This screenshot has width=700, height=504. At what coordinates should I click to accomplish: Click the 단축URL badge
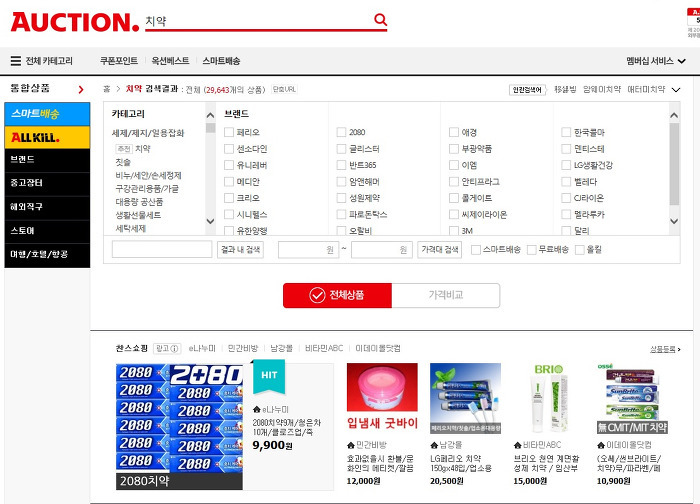click(x=284, y=89)
